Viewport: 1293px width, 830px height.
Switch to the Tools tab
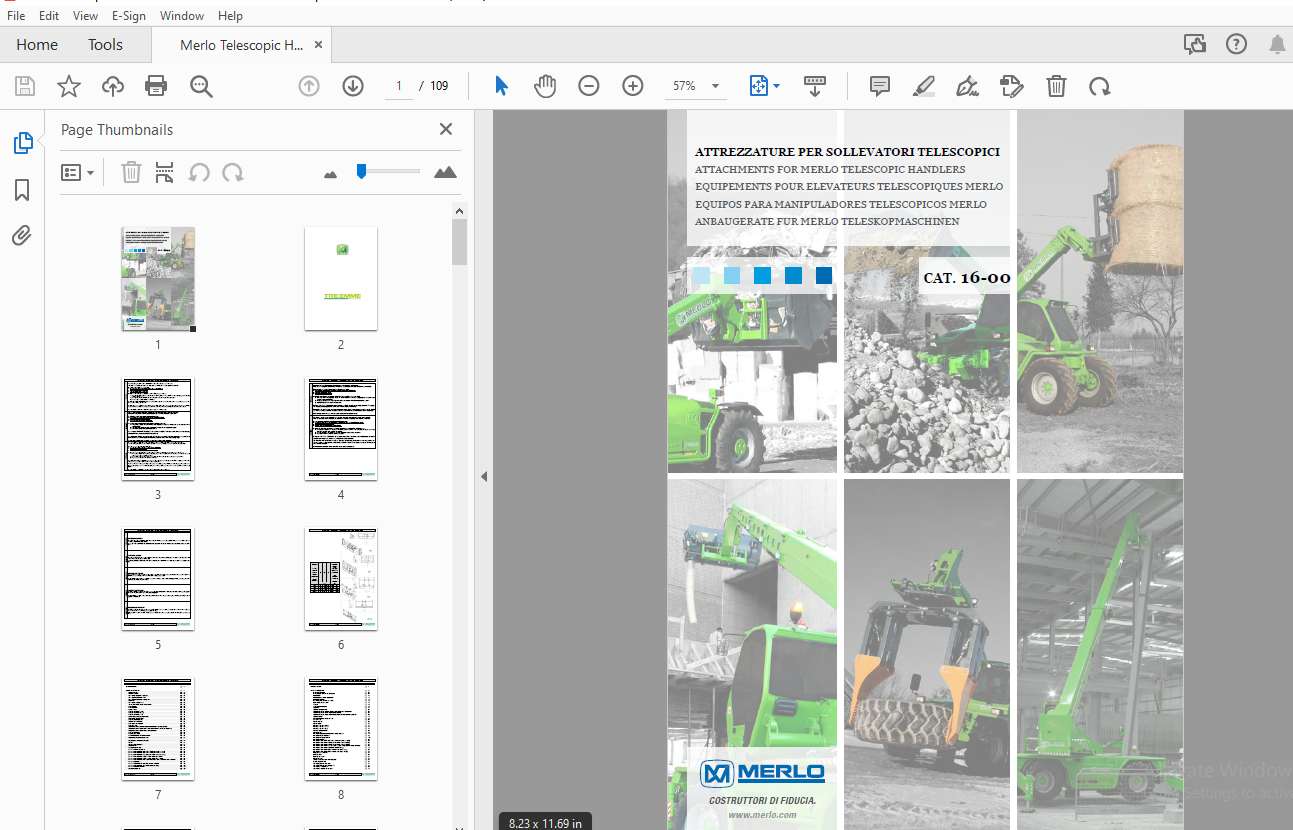[x=105, y=45]
